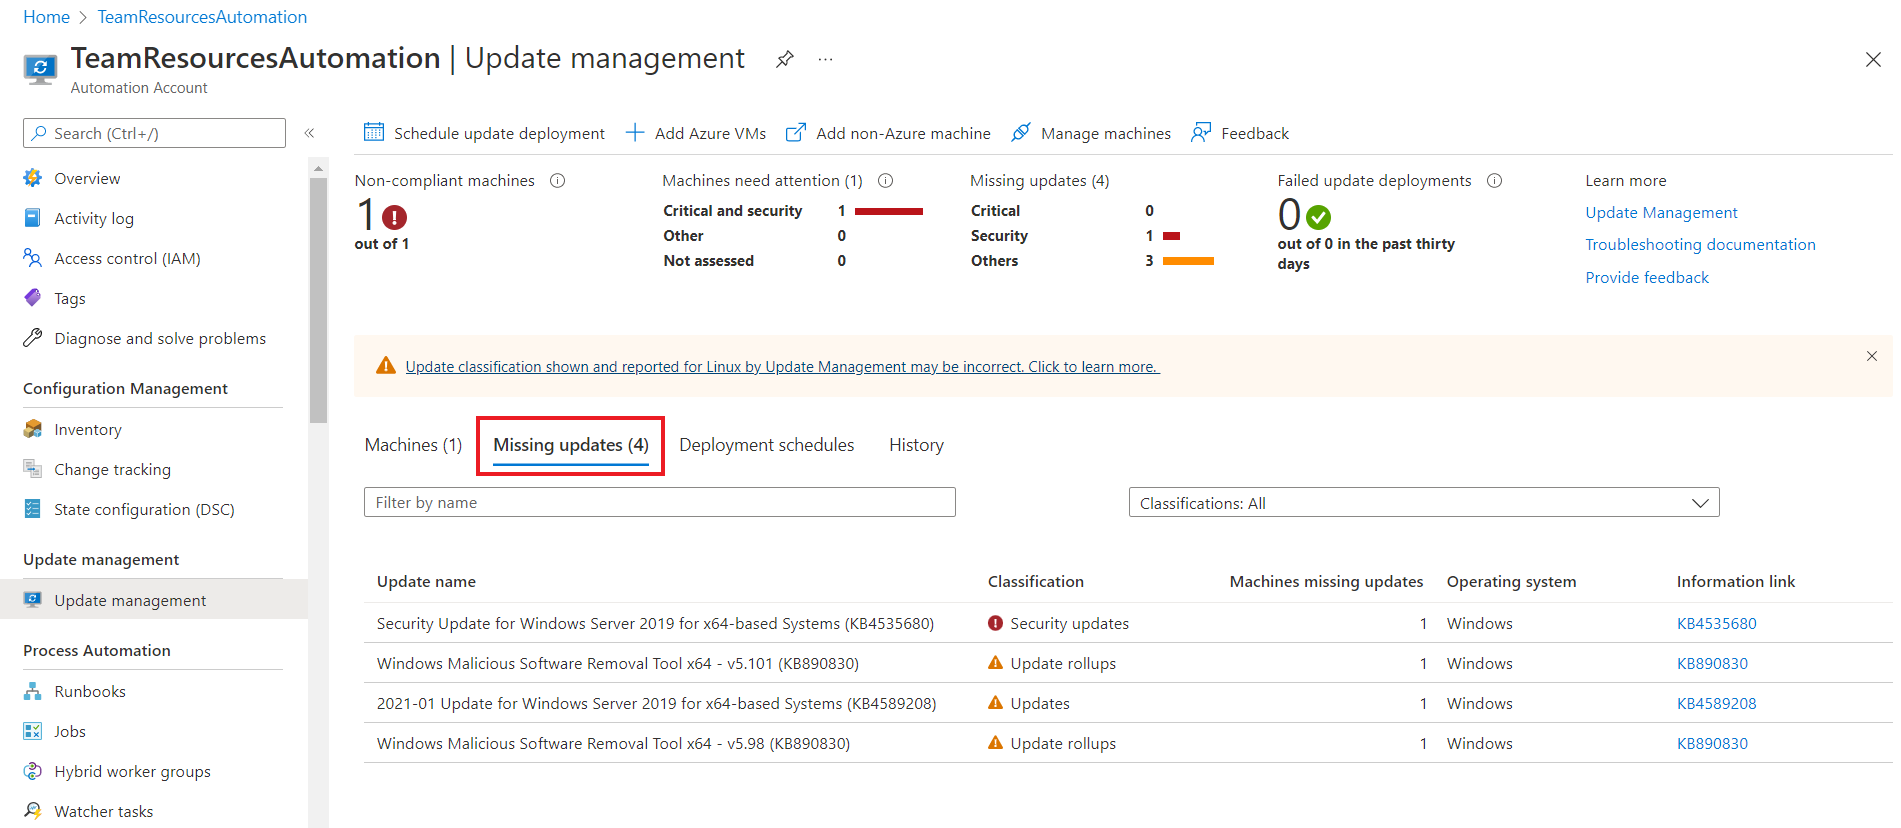
Task: Click the Add non-Azure machine icon
Action: [796, 133]
